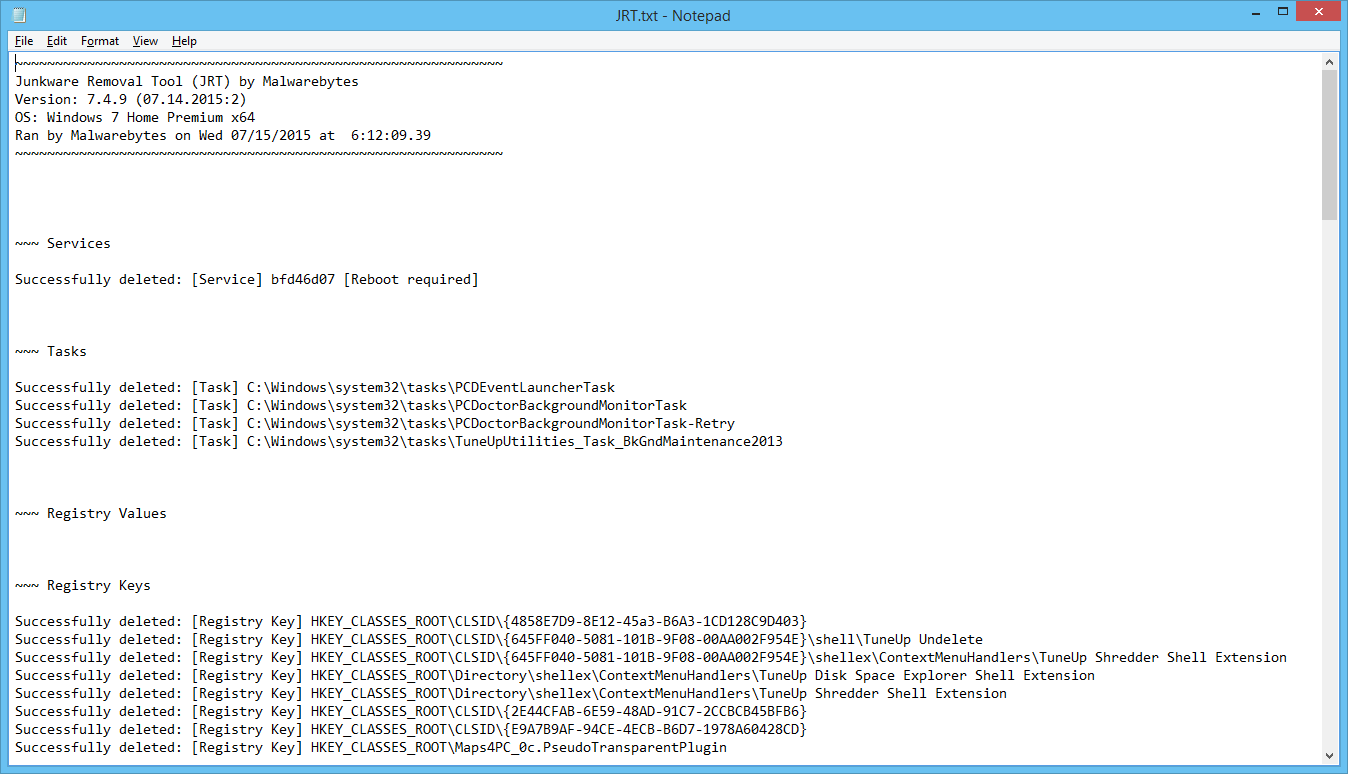Open the Edit menu
1348x774 pixels.
[57, 41]
